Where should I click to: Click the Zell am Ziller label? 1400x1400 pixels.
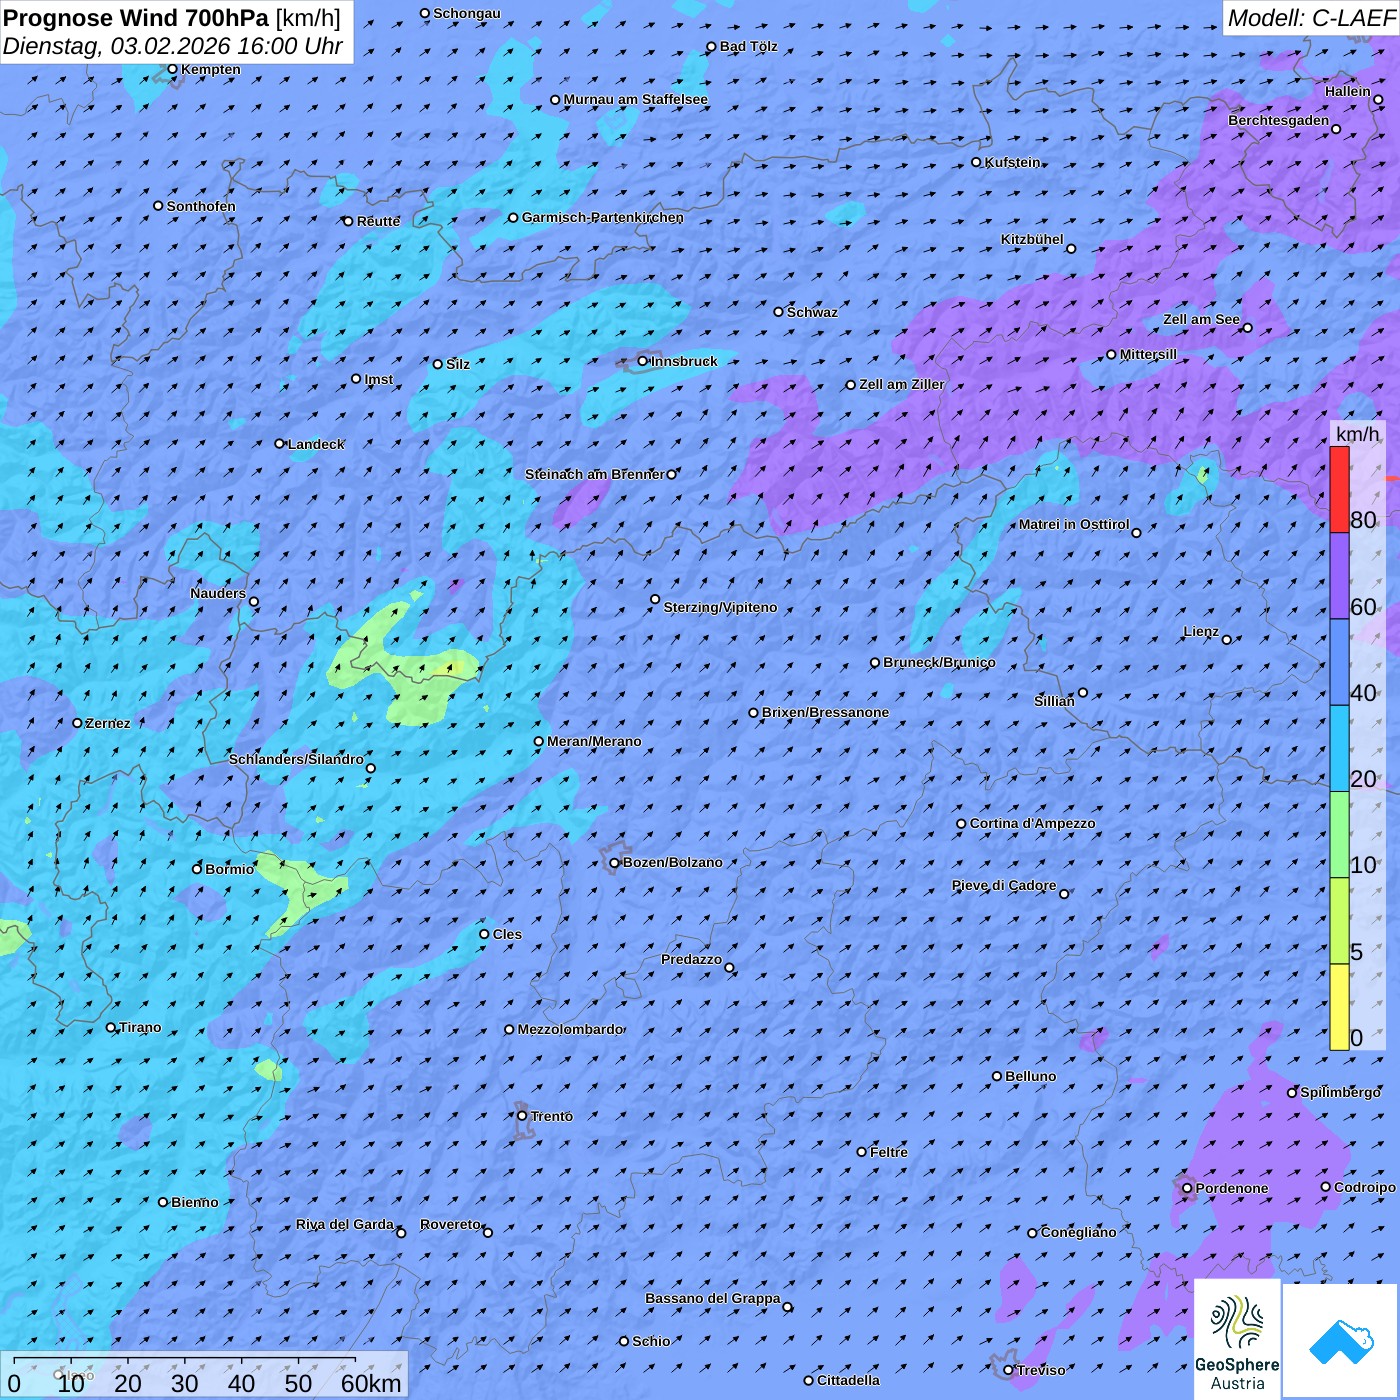pos(901,384)
